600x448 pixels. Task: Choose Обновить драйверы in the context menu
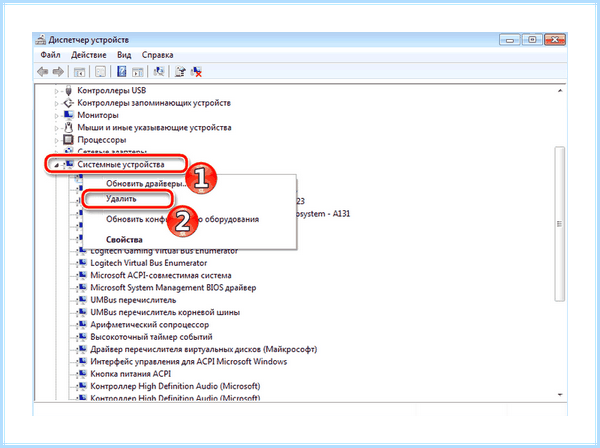[146, 184]
